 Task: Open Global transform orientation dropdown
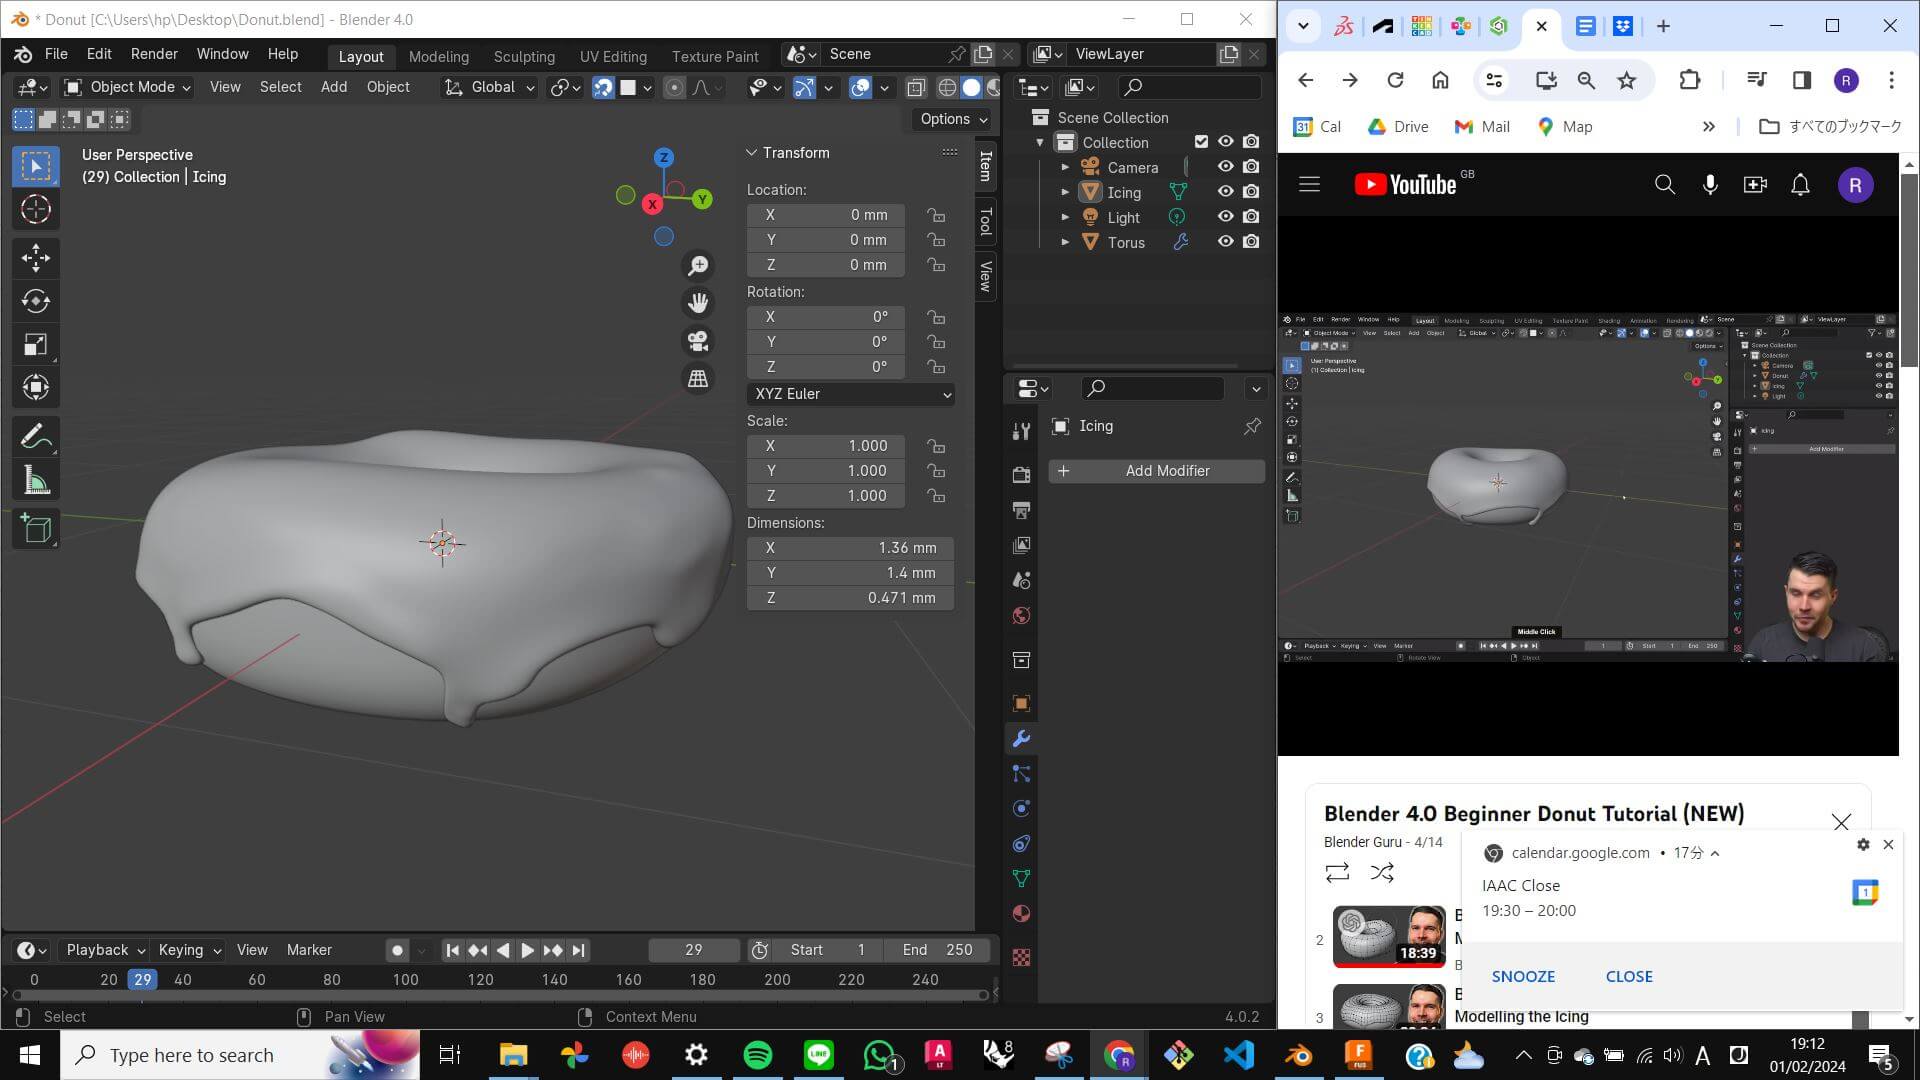point(489,88)
